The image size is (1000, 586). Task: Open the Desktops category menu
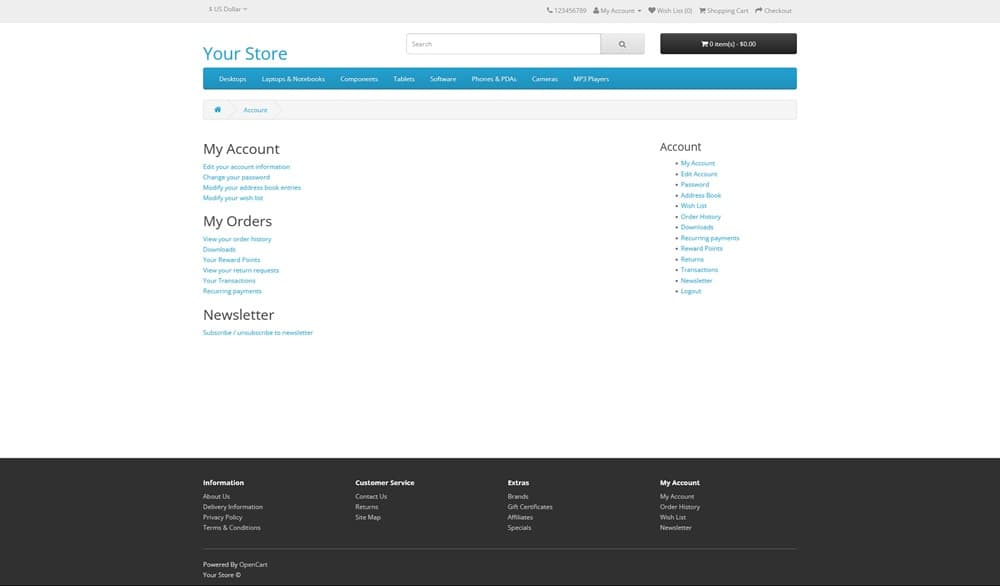click(x=232, y=79)
